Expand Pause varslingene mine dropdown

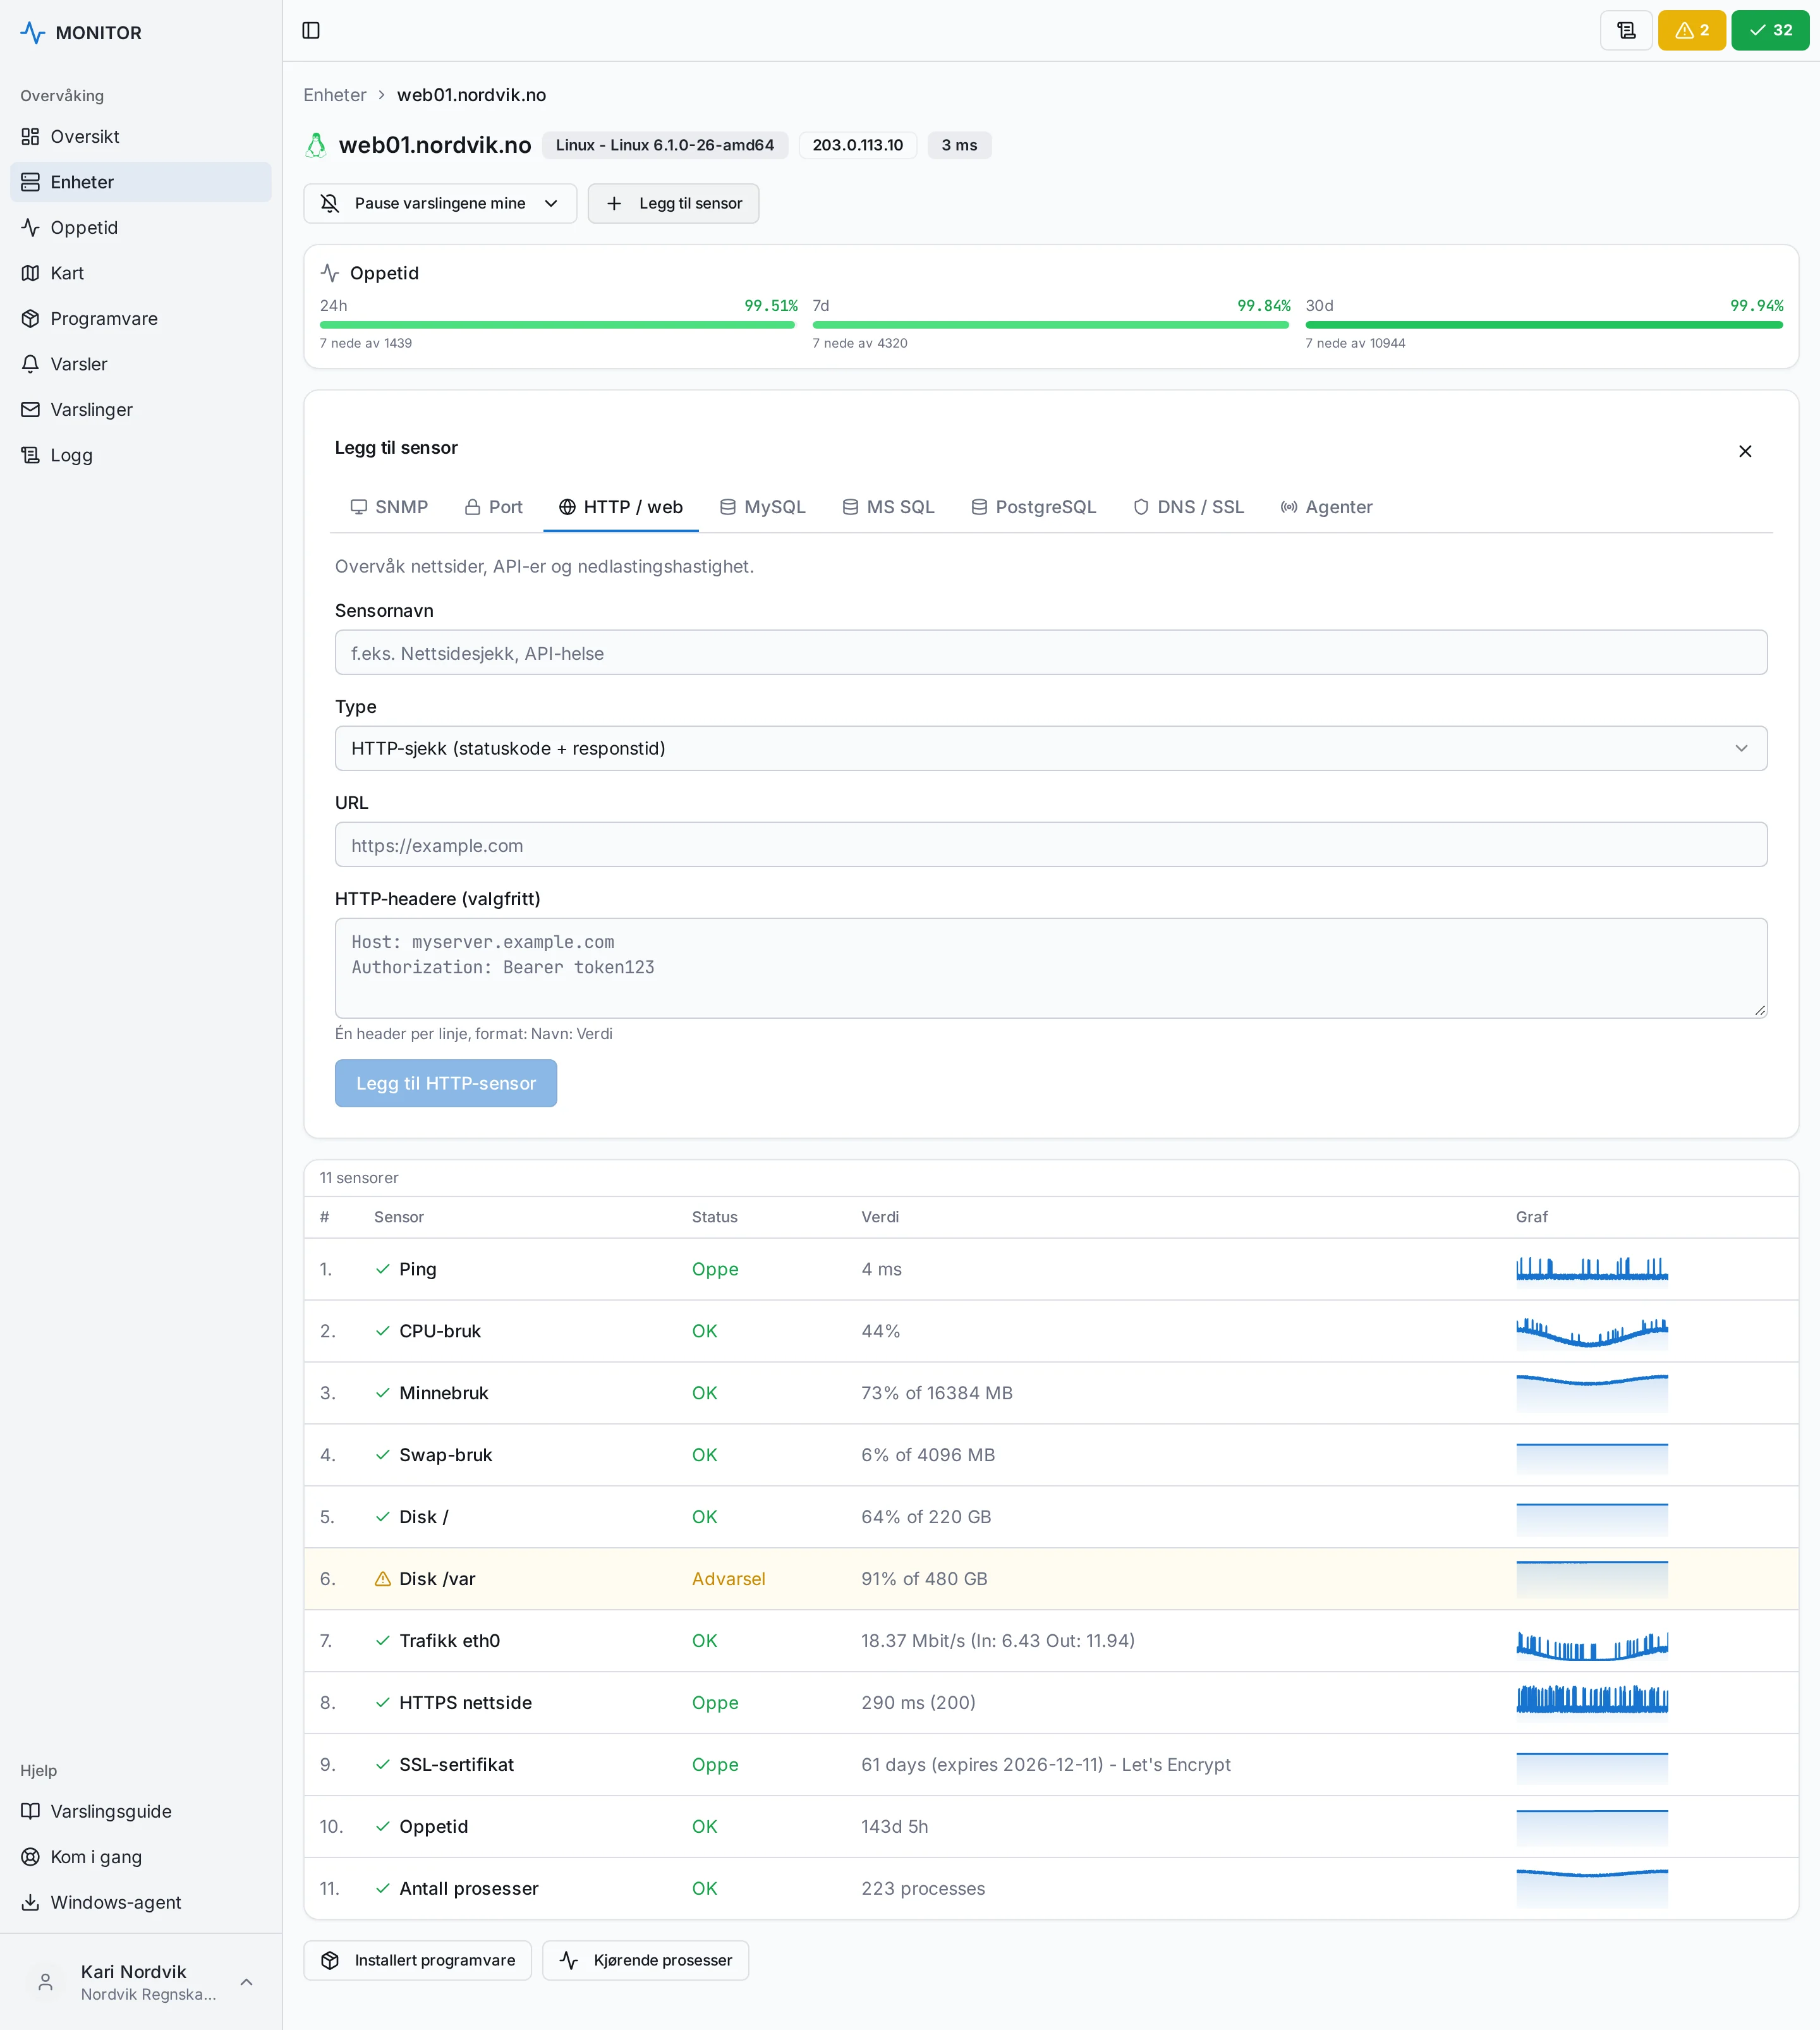tap(440, 203)
